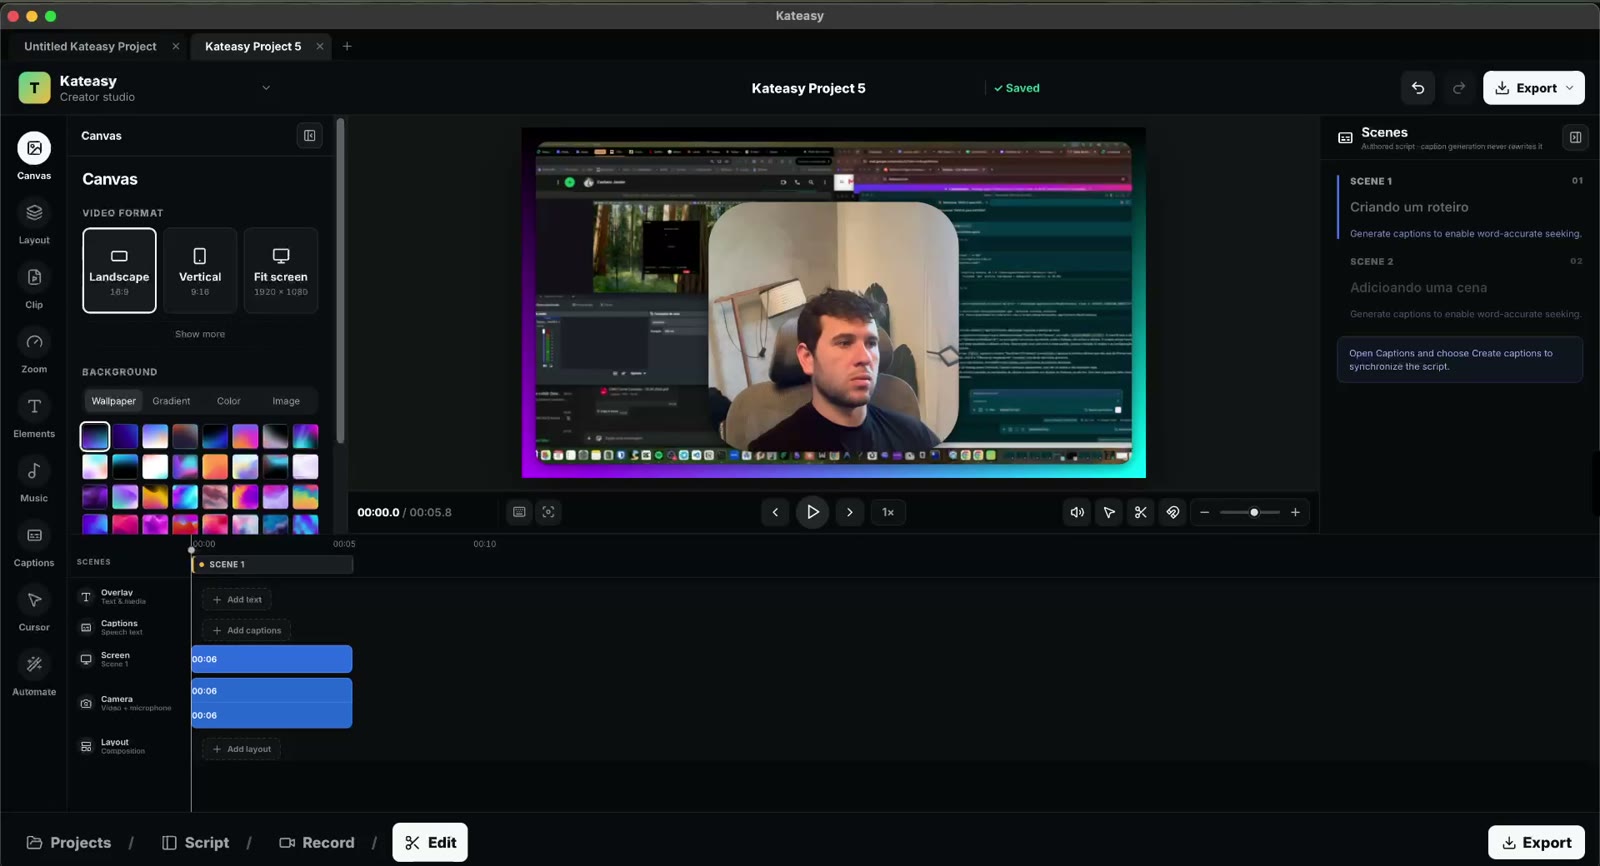Open the Canvas sidebar panel

(34, 157)
